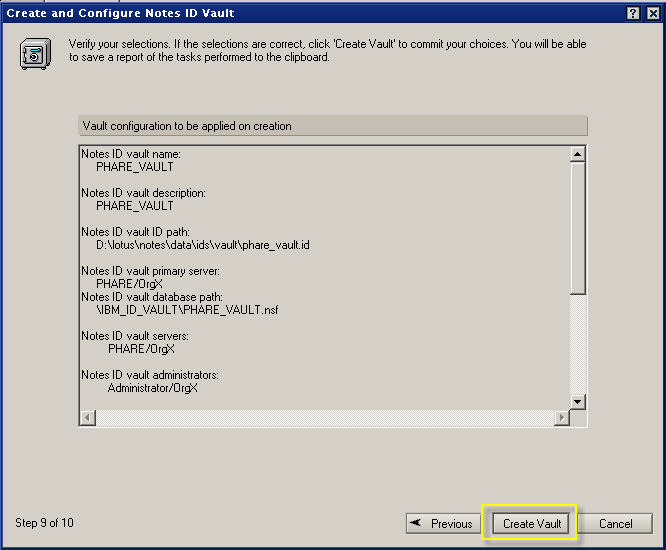Image resolution: width=666 pixels, height=550 pixels.
Task: Open the help question mark in title bar
Action: pyautogui.click(x=633, y=13)
